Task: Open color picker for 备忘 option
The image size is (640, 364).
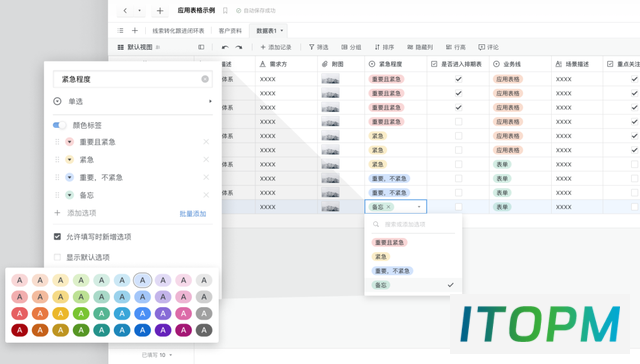Action: [x=69, y=195]
